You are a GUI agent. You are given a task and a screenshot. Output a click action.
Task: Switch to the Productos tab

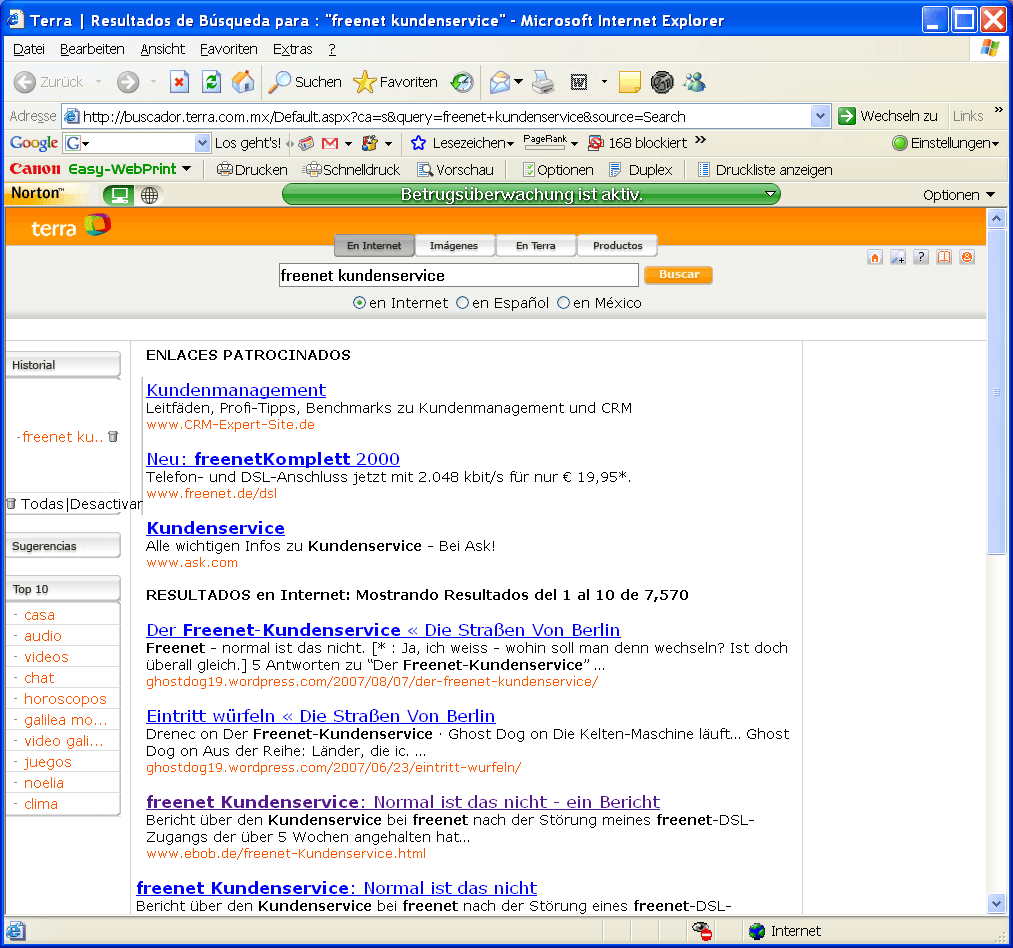618,246
